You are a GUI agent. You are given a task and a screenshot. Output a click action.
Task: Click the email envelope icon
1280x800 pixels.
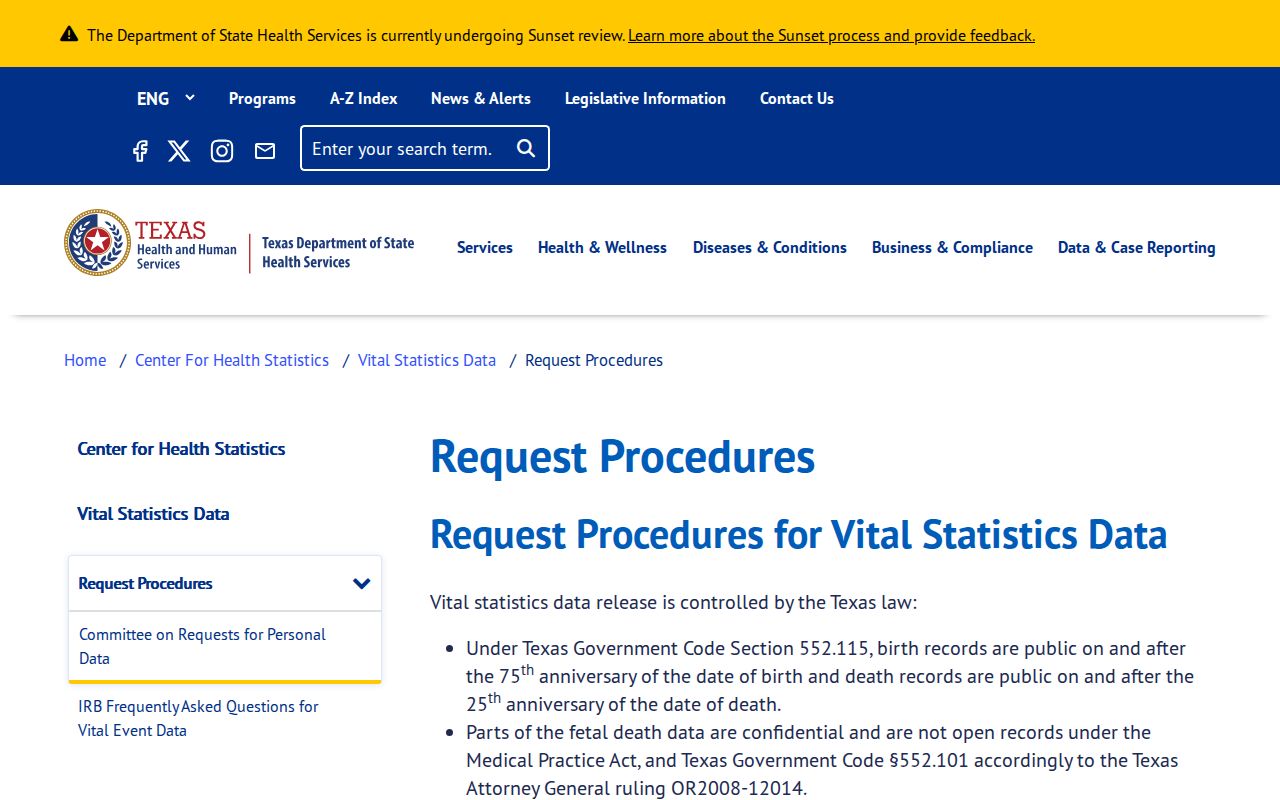coord(265,151)
